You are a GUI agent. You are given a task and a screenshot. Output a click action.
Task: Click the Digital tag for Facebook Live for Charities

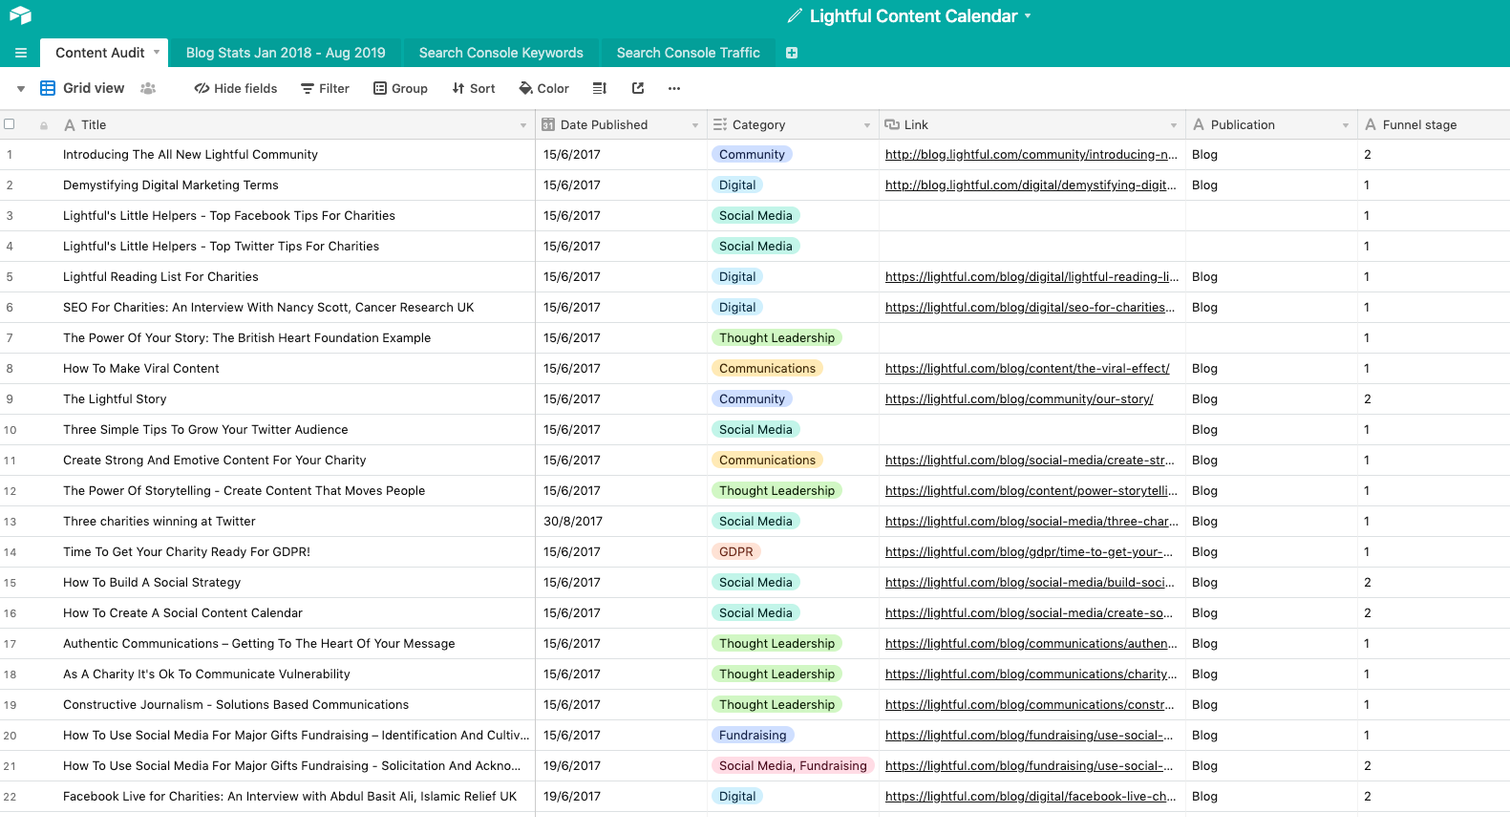click(x=737, y=797)
